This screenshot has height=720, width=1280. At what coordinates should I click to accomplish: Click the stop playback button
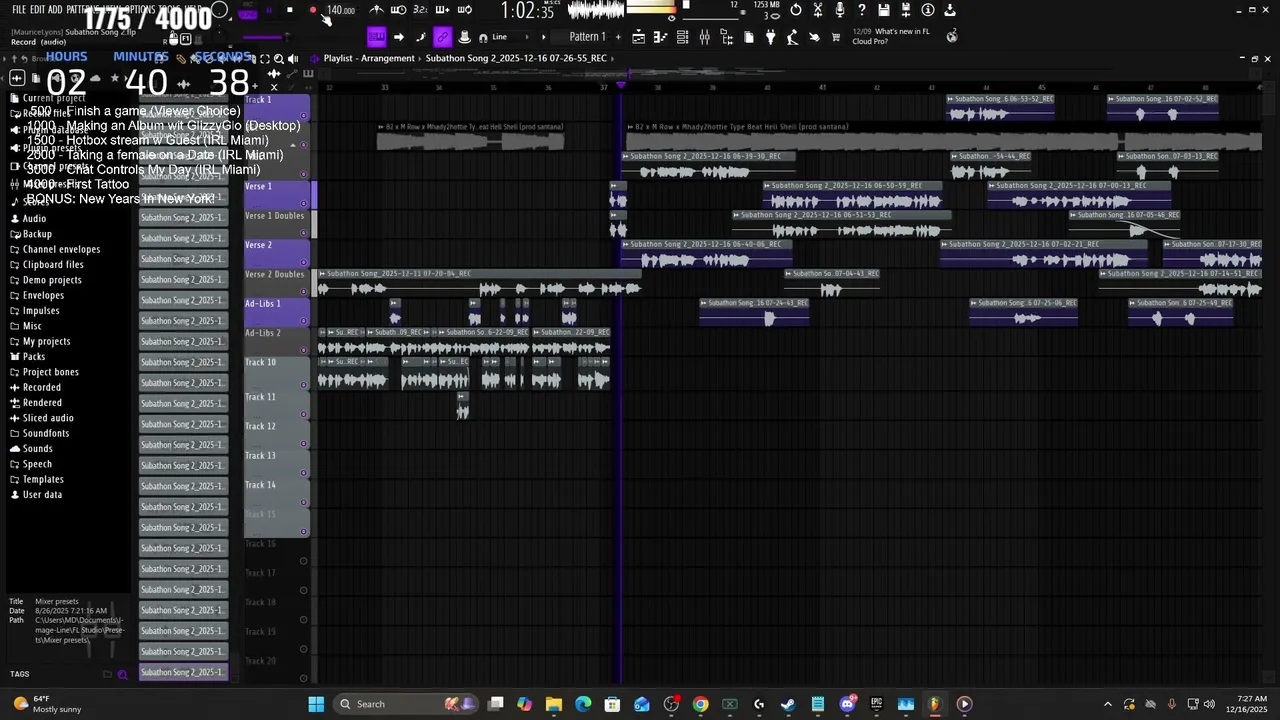point(290,10)
